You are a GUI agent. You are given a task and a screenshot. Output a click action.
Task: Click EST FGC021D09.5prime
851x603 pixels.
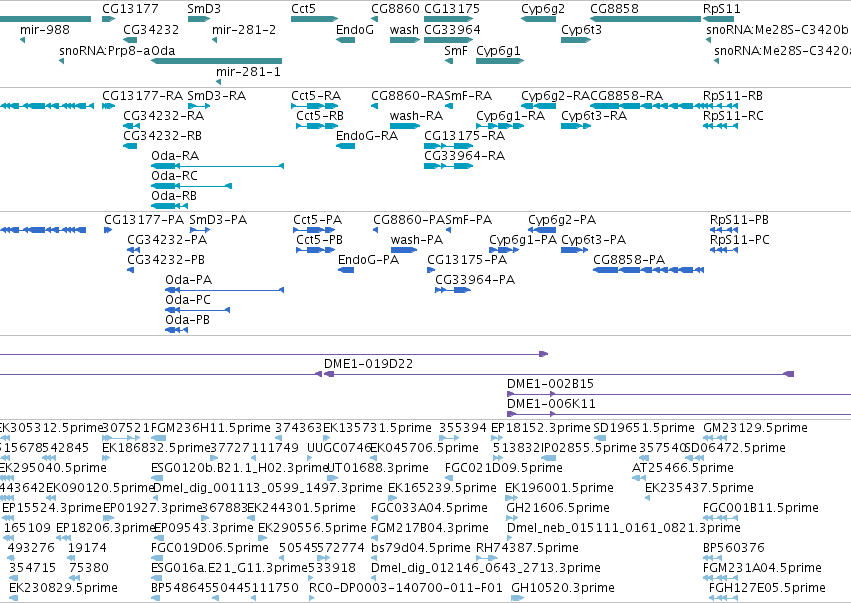(504, 468)
